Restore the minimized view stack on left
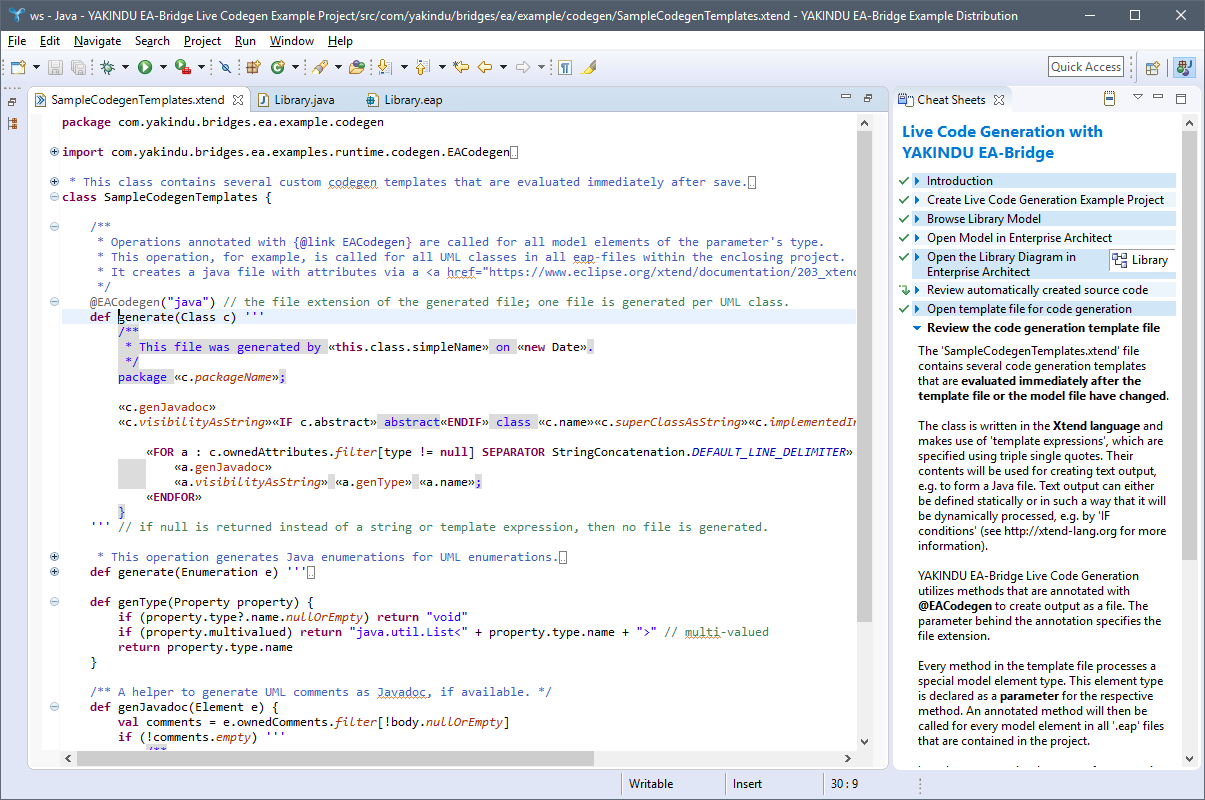Image resolution: width=1205 pixels, height=800 pixels. click(12, 102)
